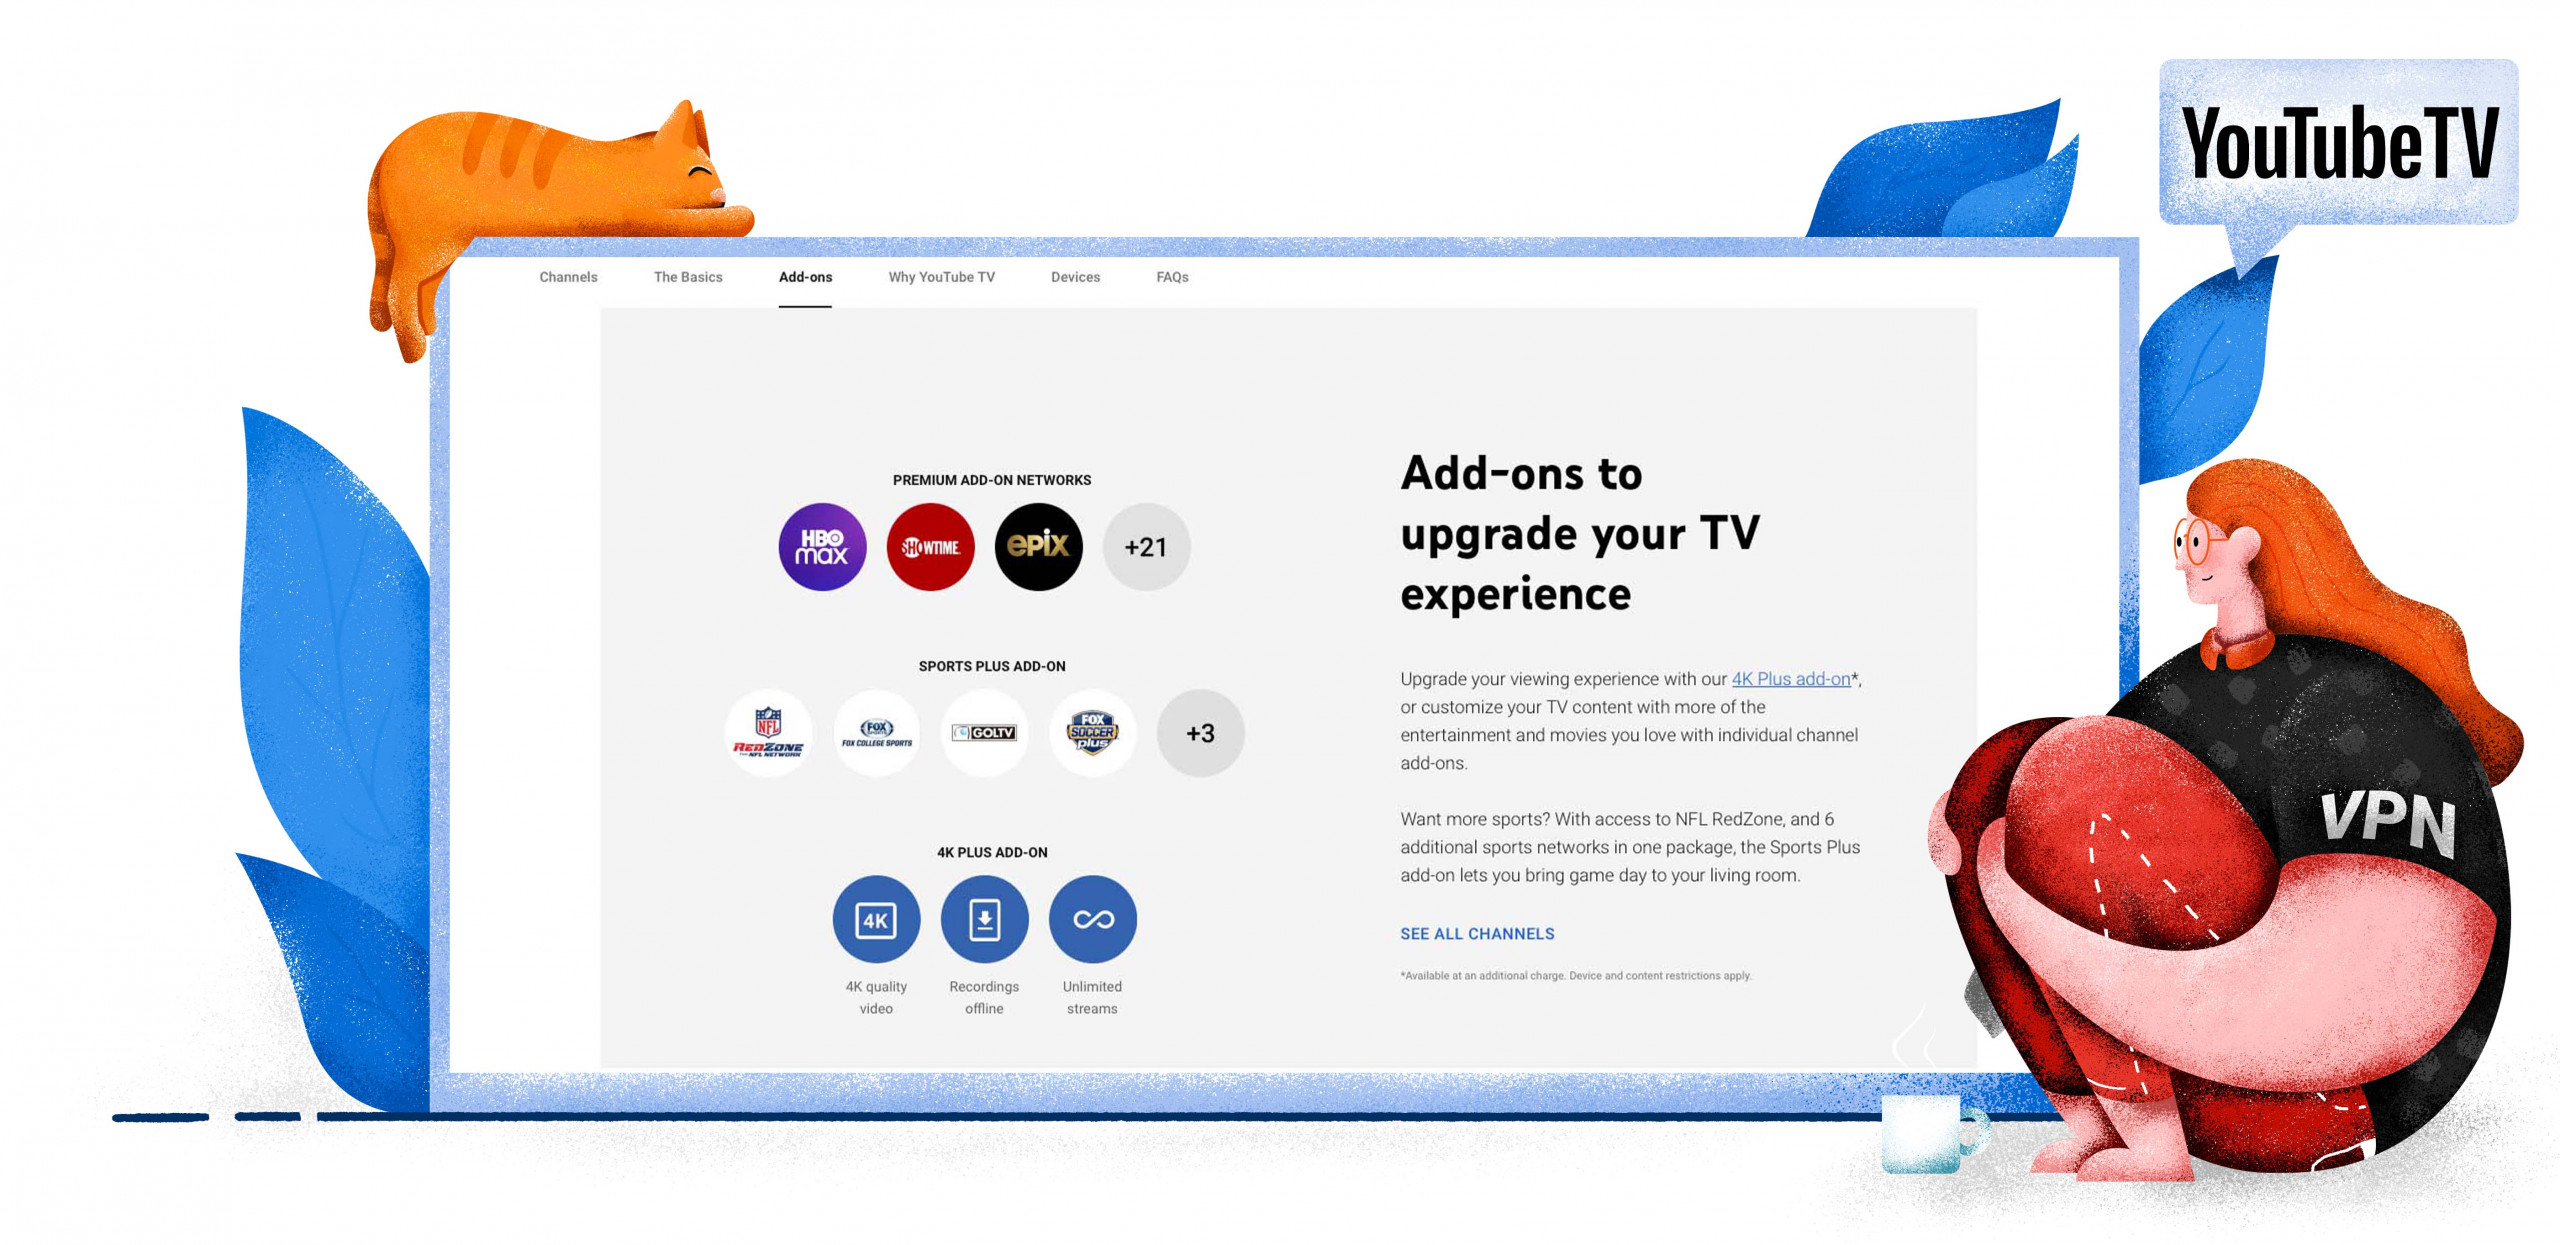The height and width of the screenshot is (1245, 2560).
Task: Click the Add-ons navigation tab
Action: click(803, 276)
